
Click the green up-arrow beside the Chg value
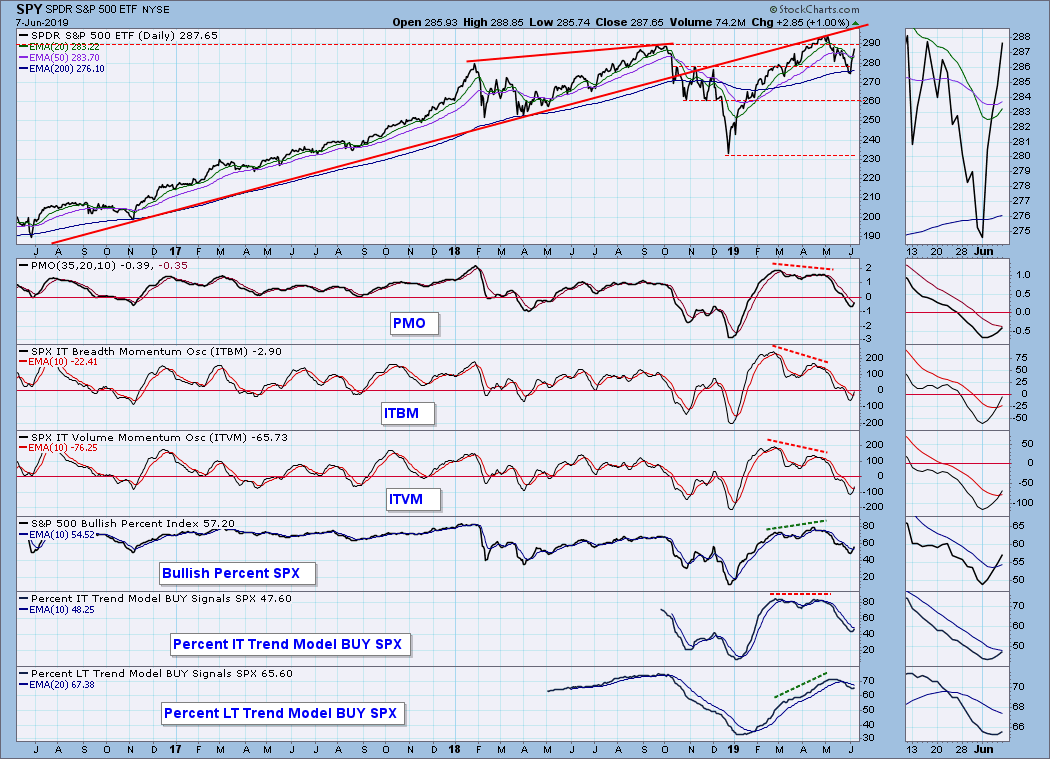(x=855, y=23)
